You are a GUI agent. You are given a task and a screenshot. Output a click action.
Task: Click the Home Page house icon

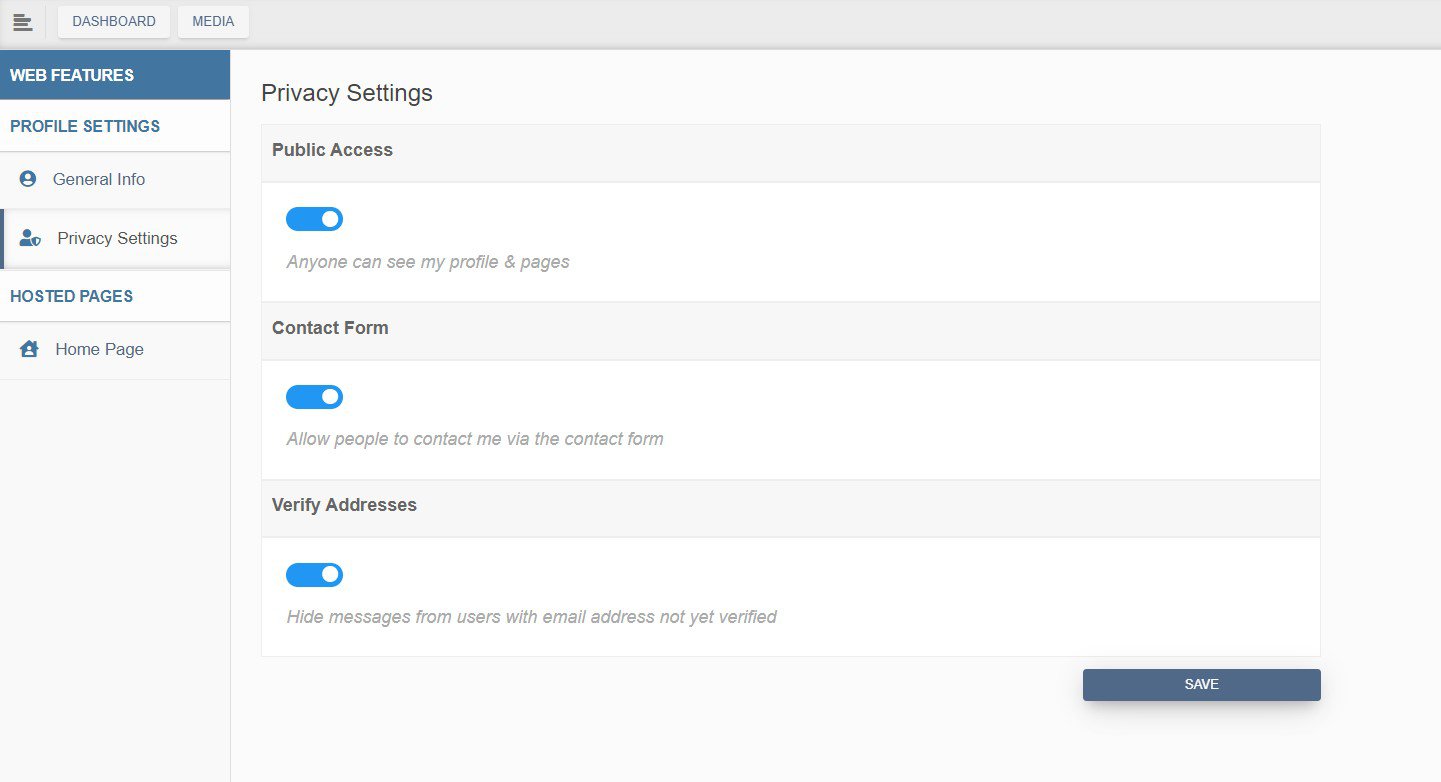pos(29,349)
